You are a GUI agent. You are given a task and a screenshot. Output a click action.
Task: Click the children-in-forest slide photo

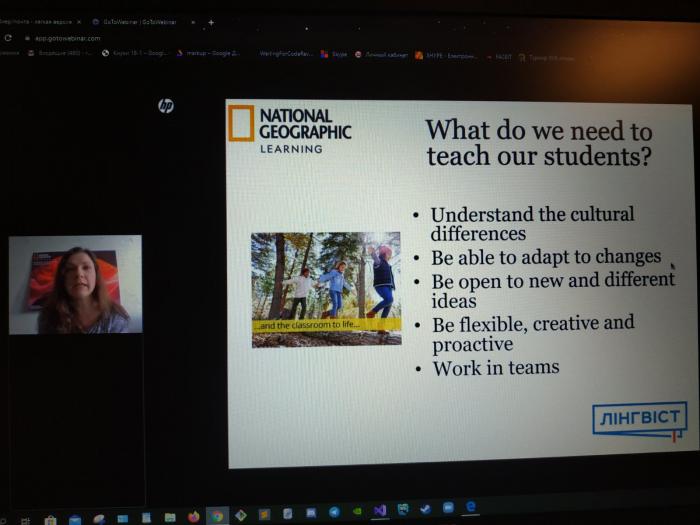pyautogui.click(x=326, y=289)
